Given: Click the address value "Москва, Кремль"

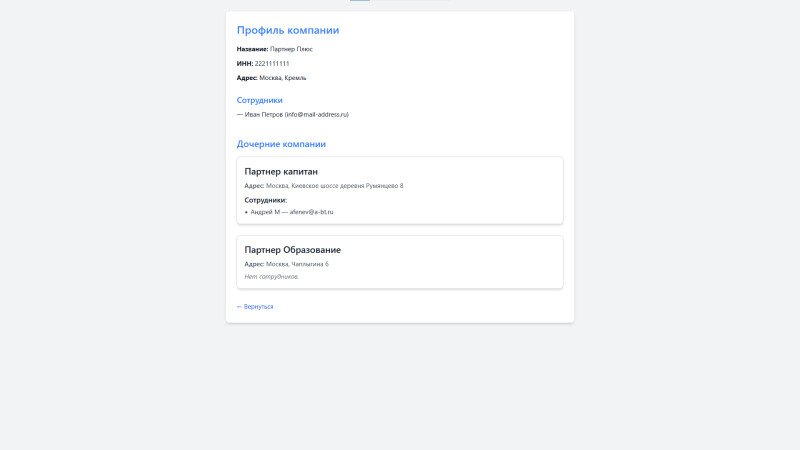Looking at the screenshot, I should [283, 78].
